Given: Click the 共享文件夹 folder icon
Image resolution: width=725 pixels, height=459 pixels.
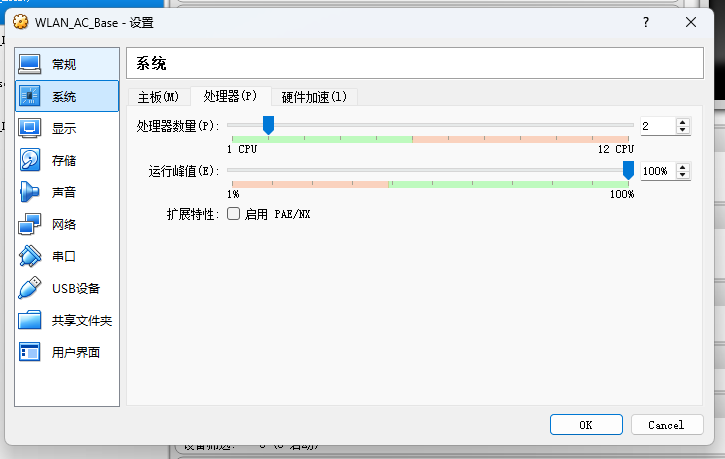Looking at the screenshot, I should click(30, 320).
